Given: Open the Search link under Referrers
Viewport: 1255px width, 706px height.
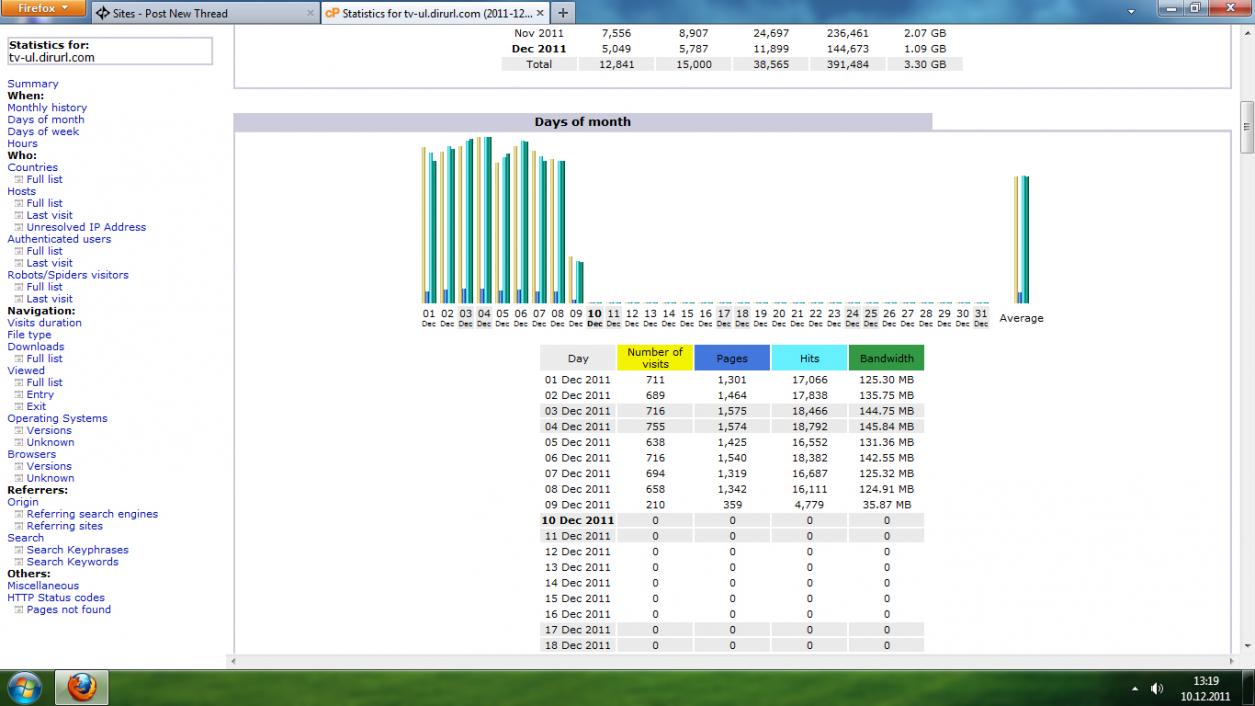Looking at the screenshot, I should pyautogui.click(x=26, y=540).
